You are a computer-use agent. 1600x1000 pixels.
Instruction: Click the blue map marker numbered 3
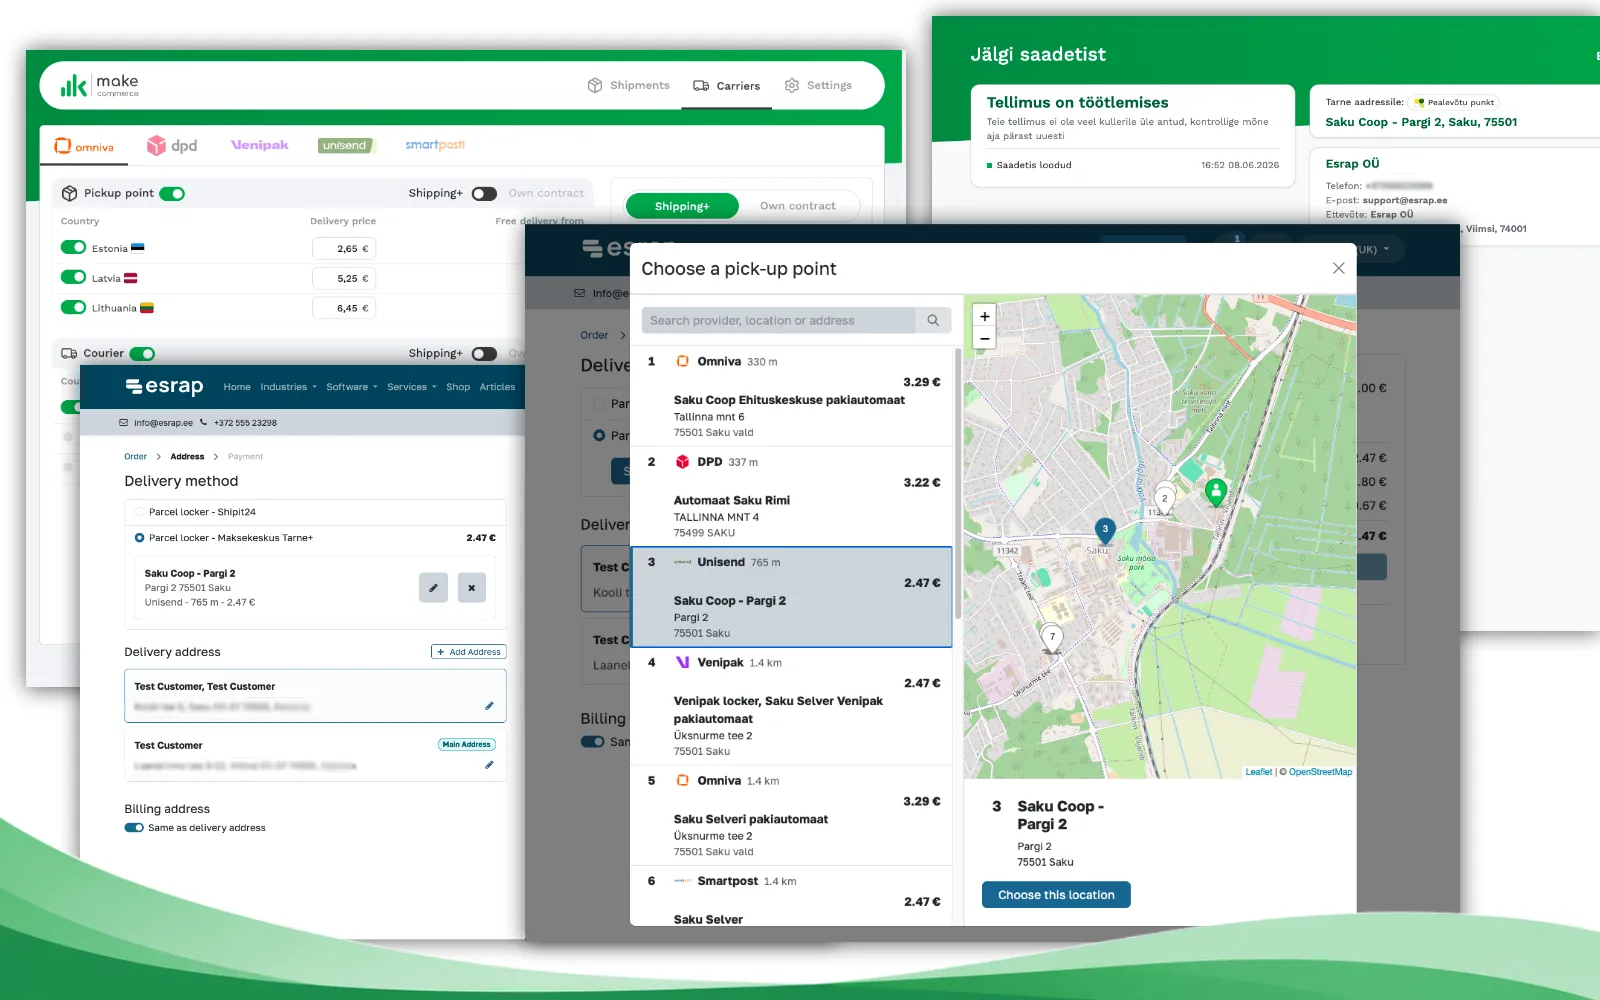click(1105, 530)
